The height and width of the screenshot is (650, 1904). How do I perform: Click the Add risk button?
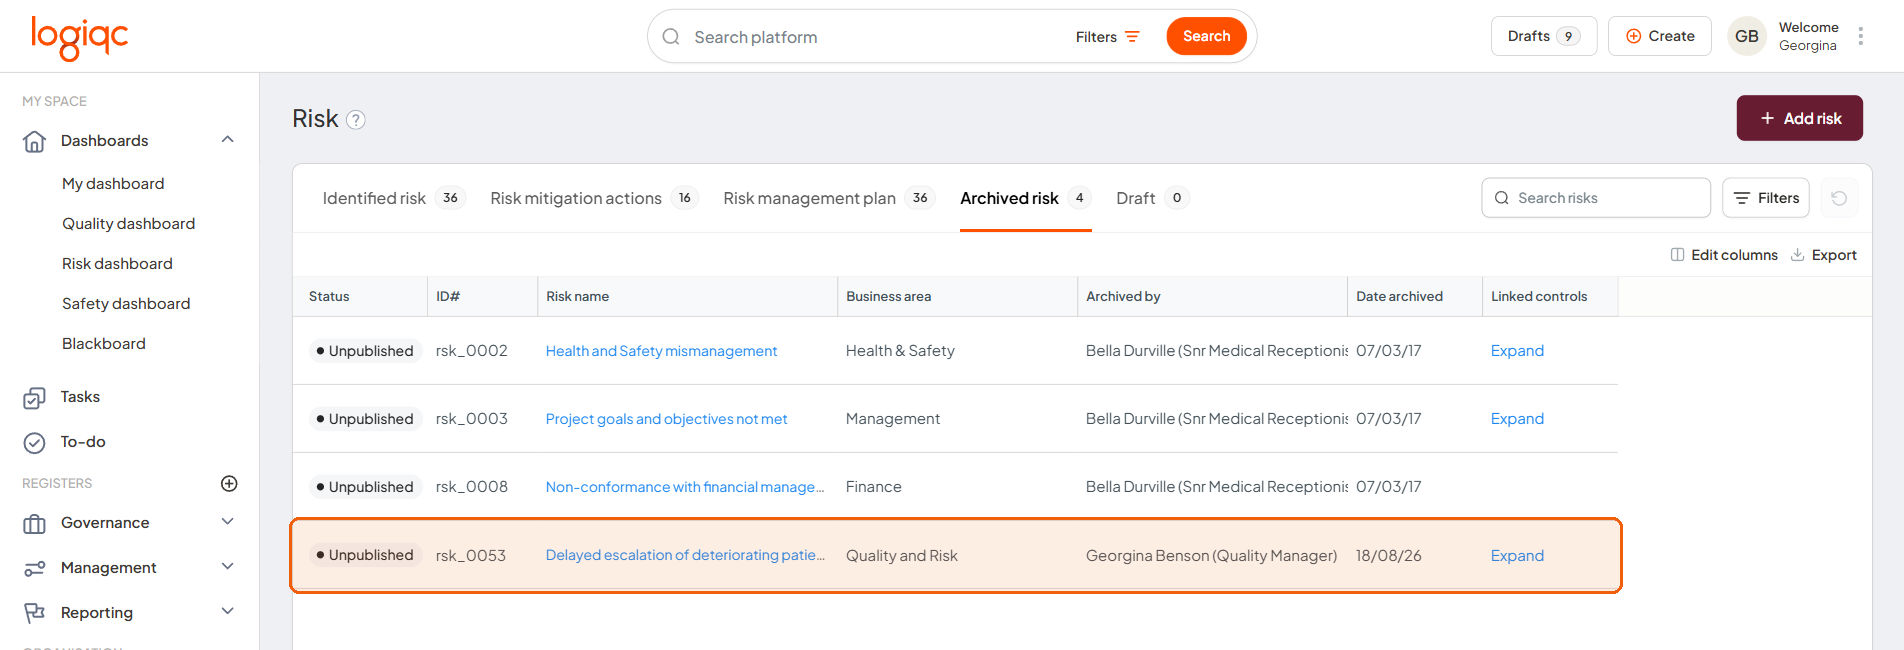point(1799,118)
